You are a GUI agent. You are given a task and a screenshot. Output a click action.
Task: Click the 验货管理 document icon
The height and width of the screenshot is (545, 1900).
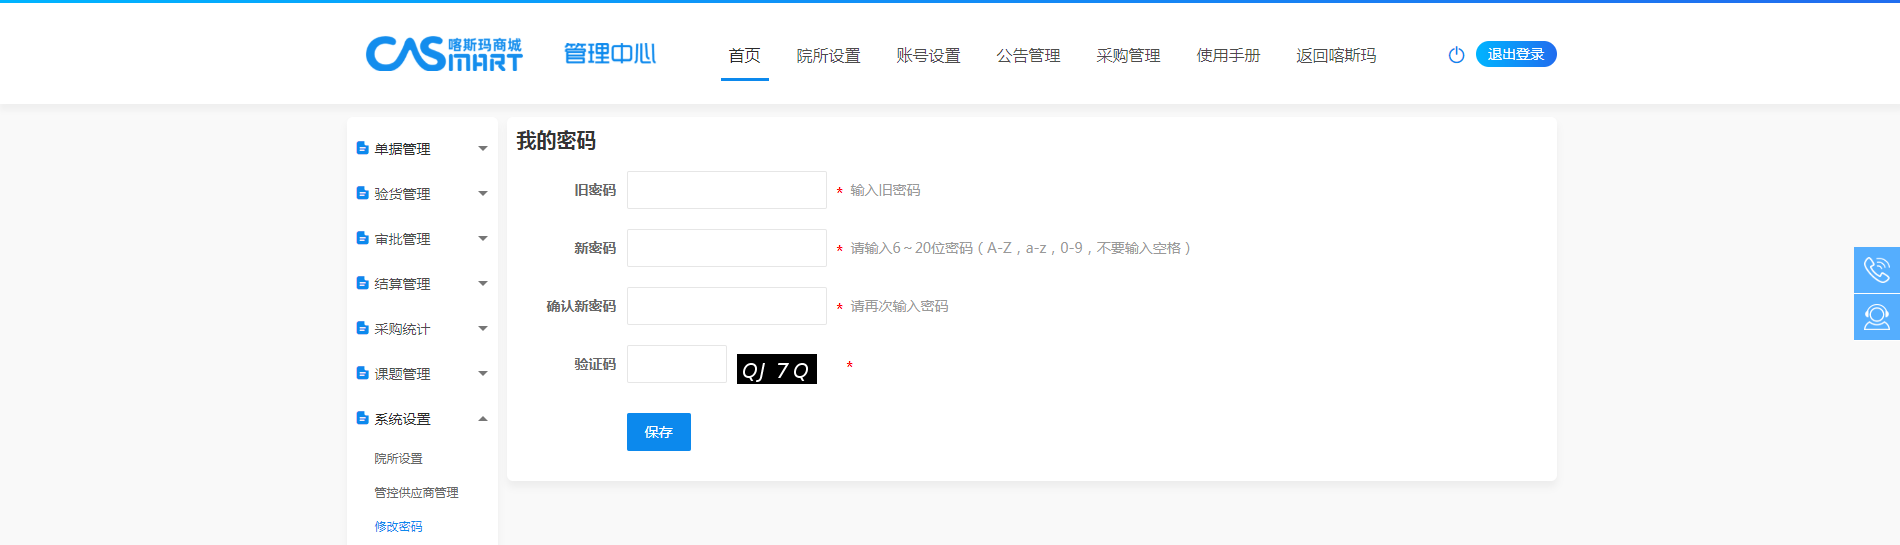click(x=362, y=193)
